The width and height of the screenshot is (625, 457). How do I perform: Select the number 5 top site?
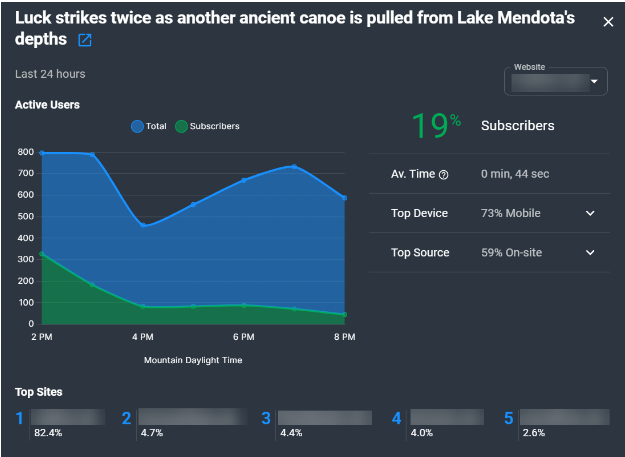click(x=564, y=418)
